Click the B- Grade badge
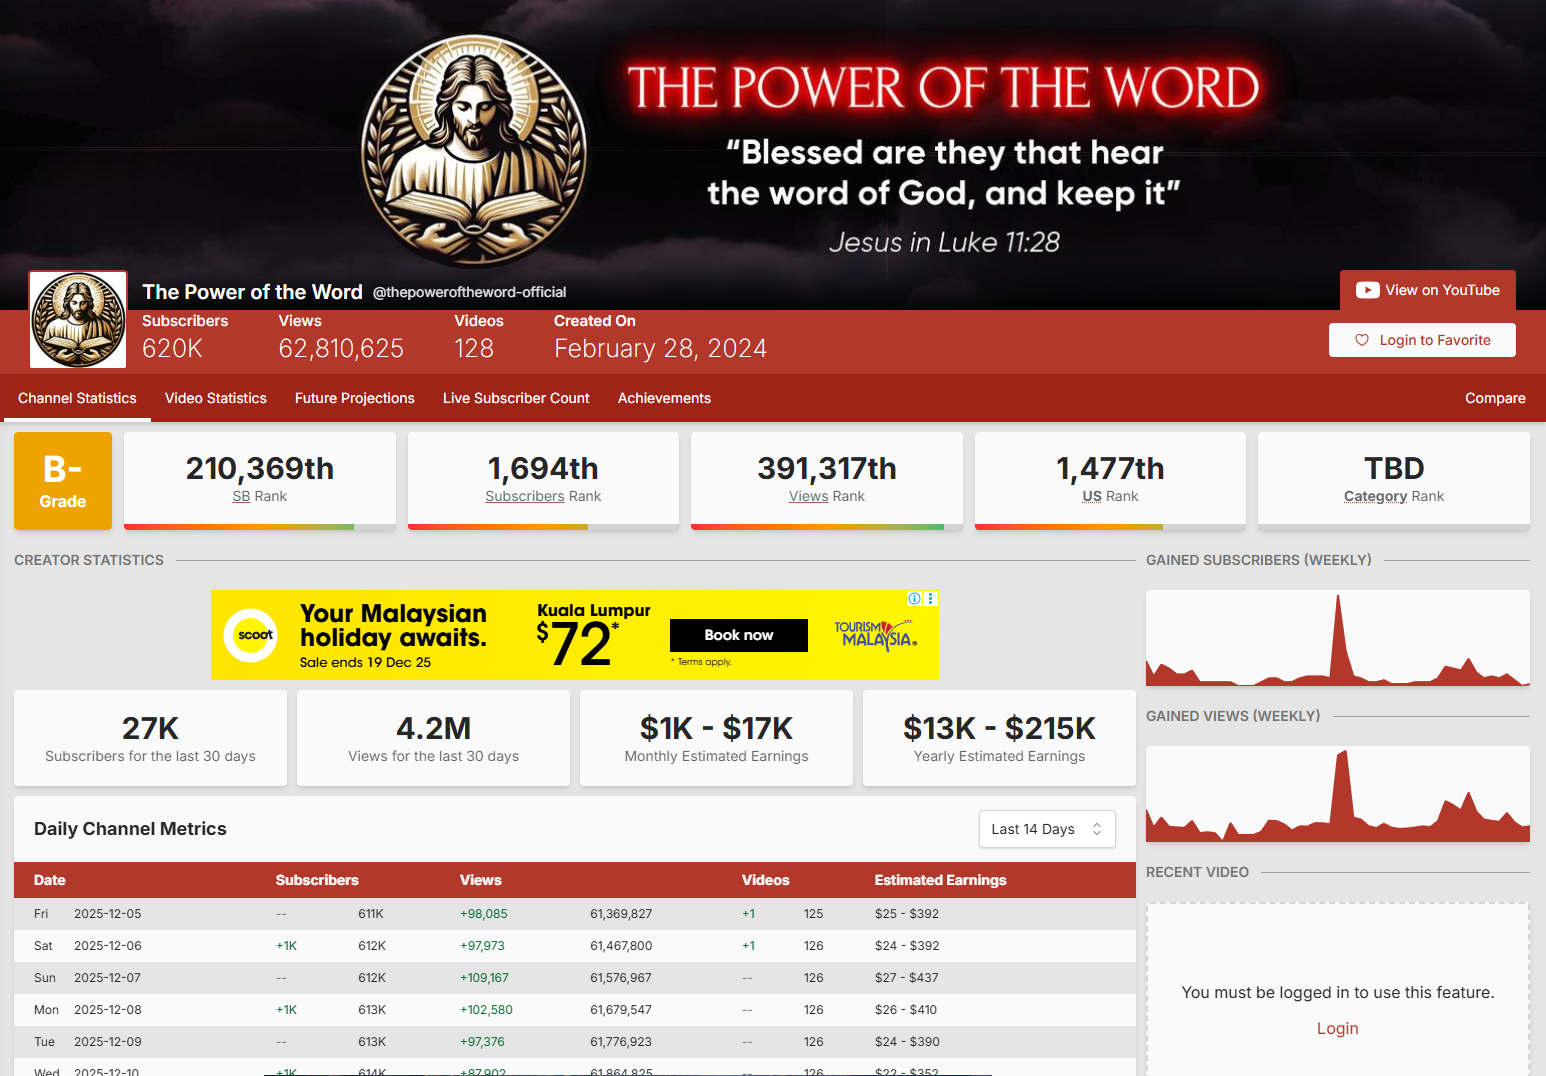This screenshot has width=1546, height=1076. 63,481
